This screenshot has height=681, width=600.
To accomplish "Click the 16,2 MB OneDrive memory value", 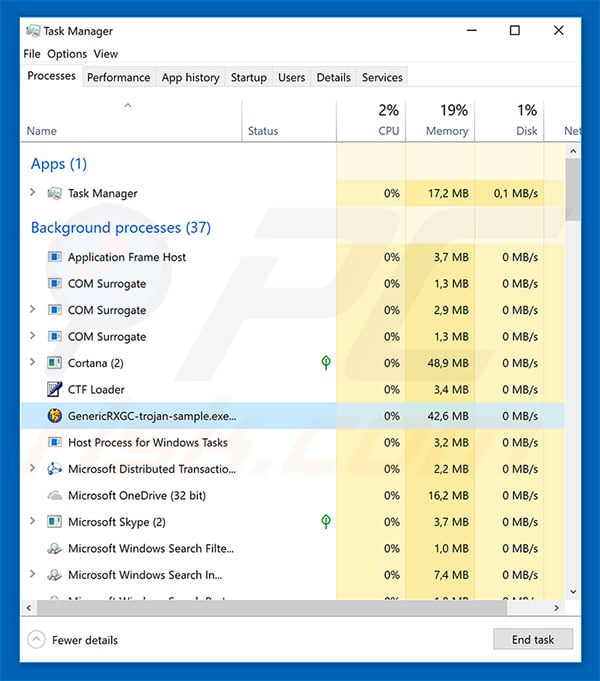I will pos(448,496).
